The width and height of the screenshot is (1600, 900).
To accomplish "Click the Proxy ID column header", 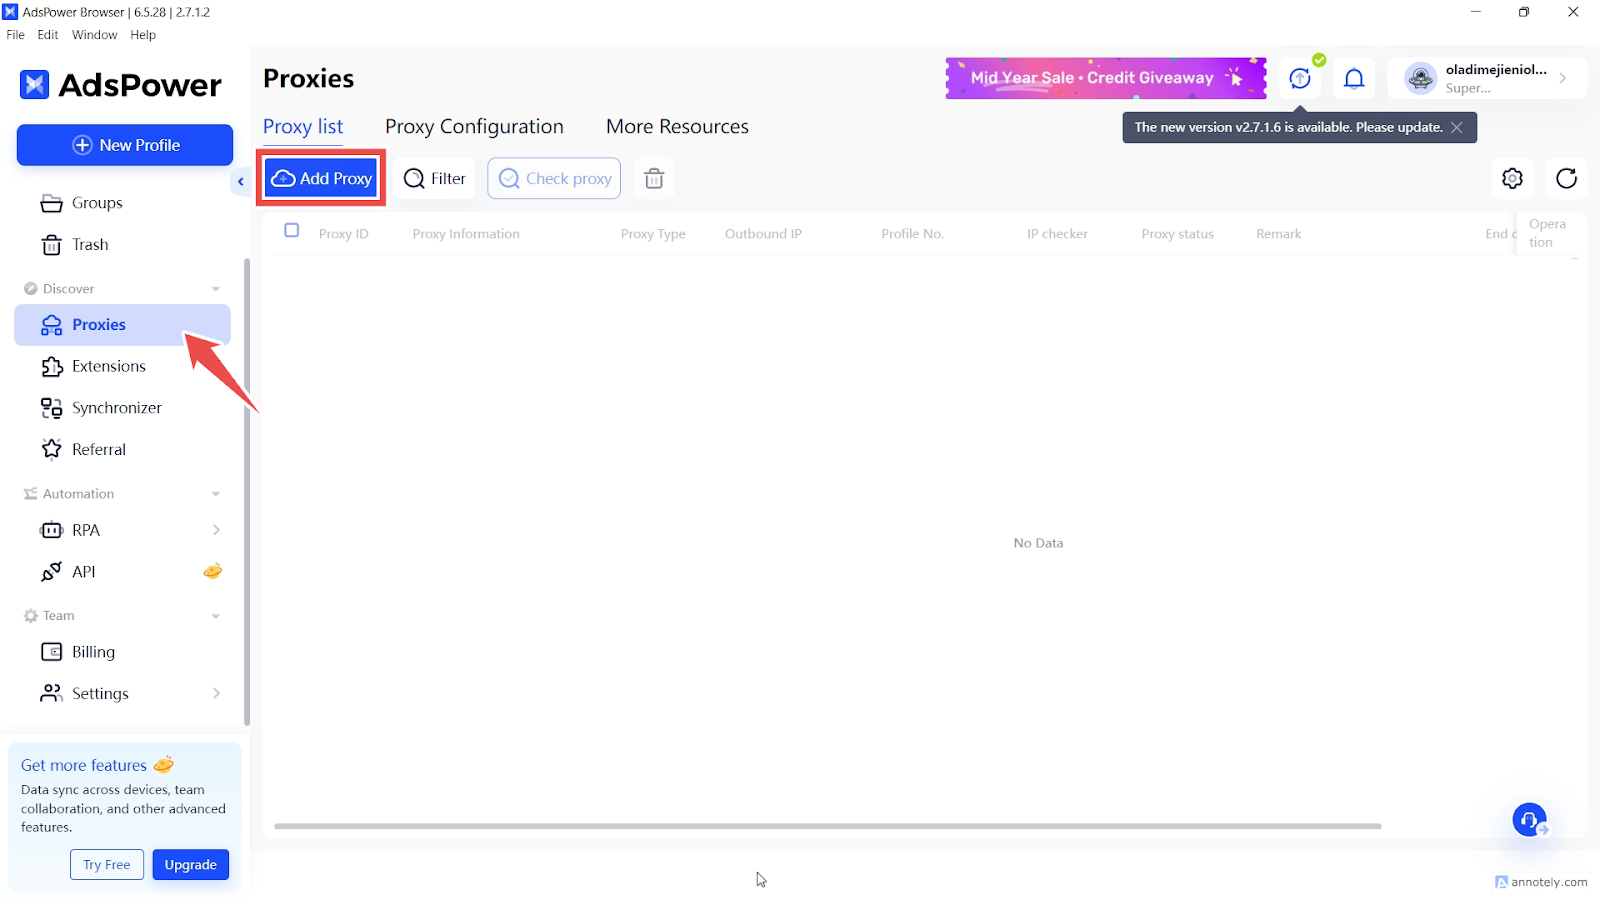I will 343,234.
